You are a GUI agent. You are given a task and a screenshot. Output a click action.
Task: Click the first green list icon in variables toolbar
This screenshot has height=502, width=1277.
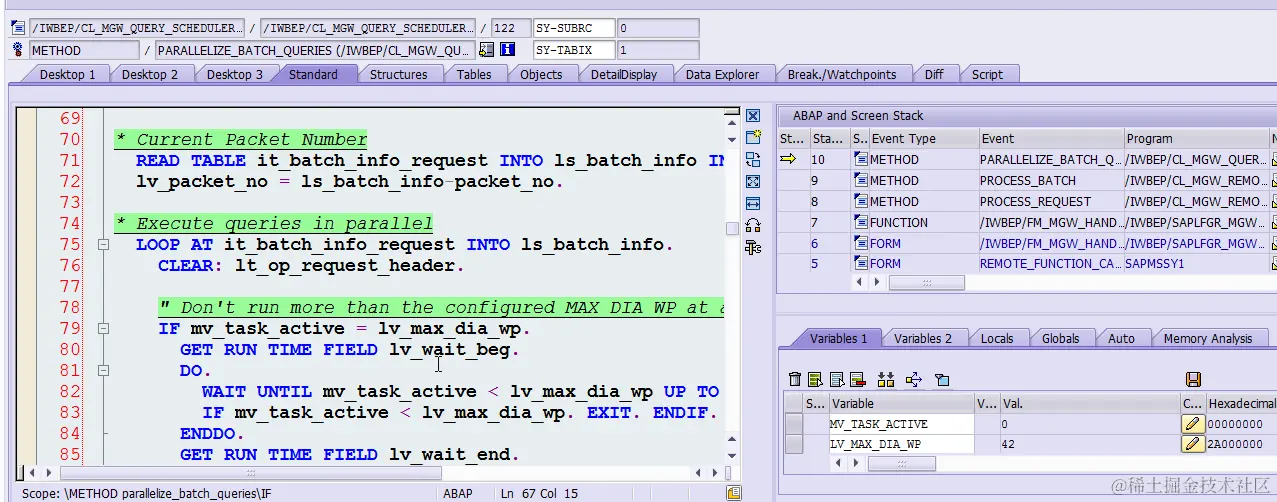(815, 379)
